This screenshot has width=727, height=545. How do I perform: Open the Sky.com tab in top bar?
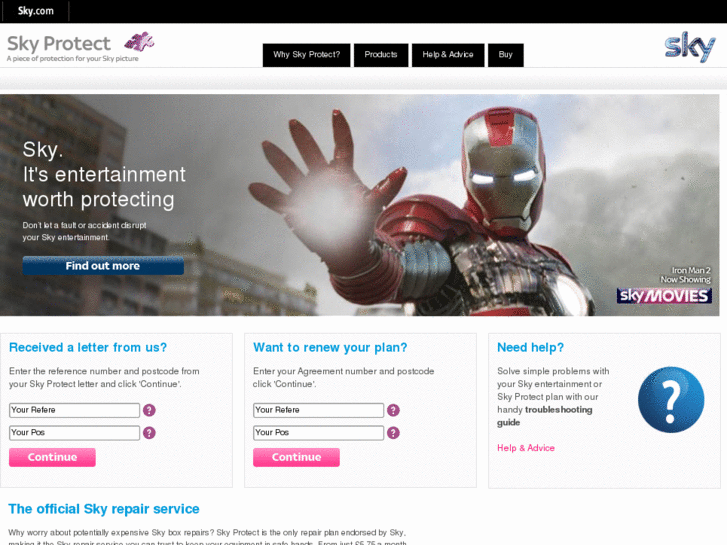click(36, 11)
